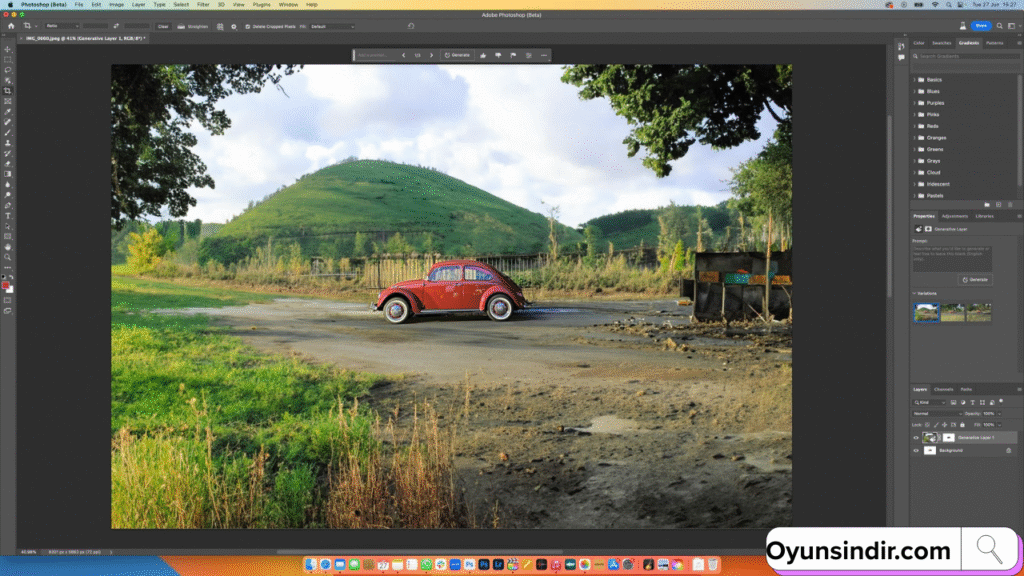
Task: Select the Type tool
Action: tap(8, 215)
